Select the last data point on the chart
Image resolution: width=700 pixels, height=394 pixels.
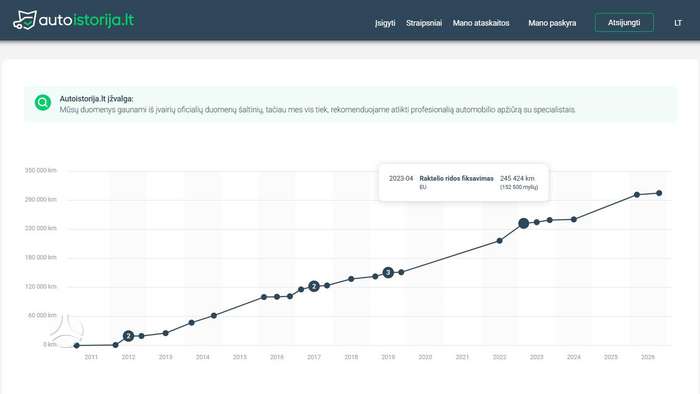[659, 193]
